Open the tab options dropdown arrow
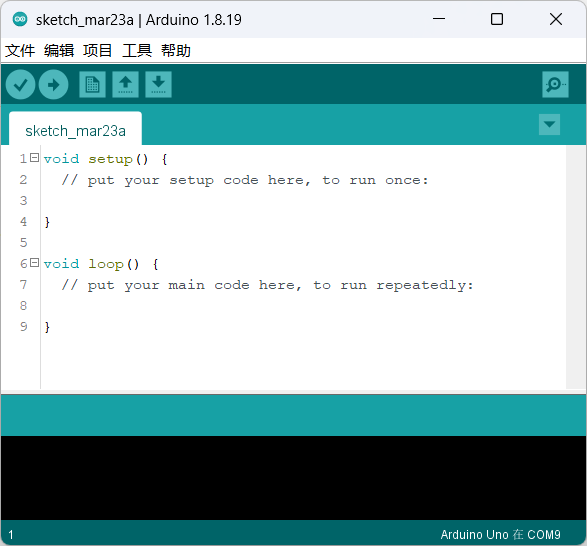This screenshot has width=587, height=546. pyautogui.click(x=549, y=124)
